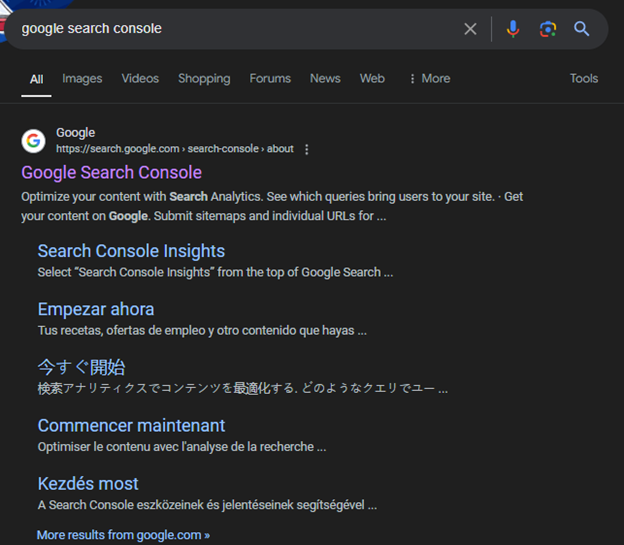
Task: Click snippet text 'Optimize your content with Search Analytics'
Action: [141, 197]
